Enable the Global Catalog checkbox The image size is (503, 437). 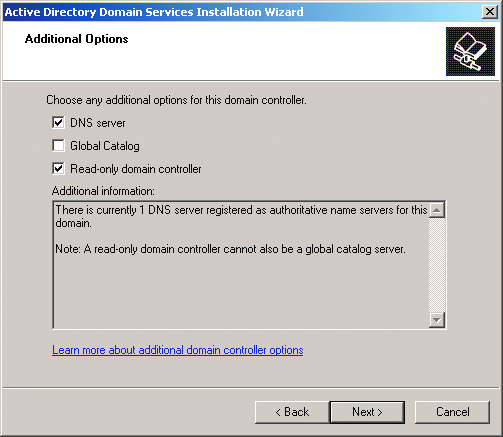point(58,146)
